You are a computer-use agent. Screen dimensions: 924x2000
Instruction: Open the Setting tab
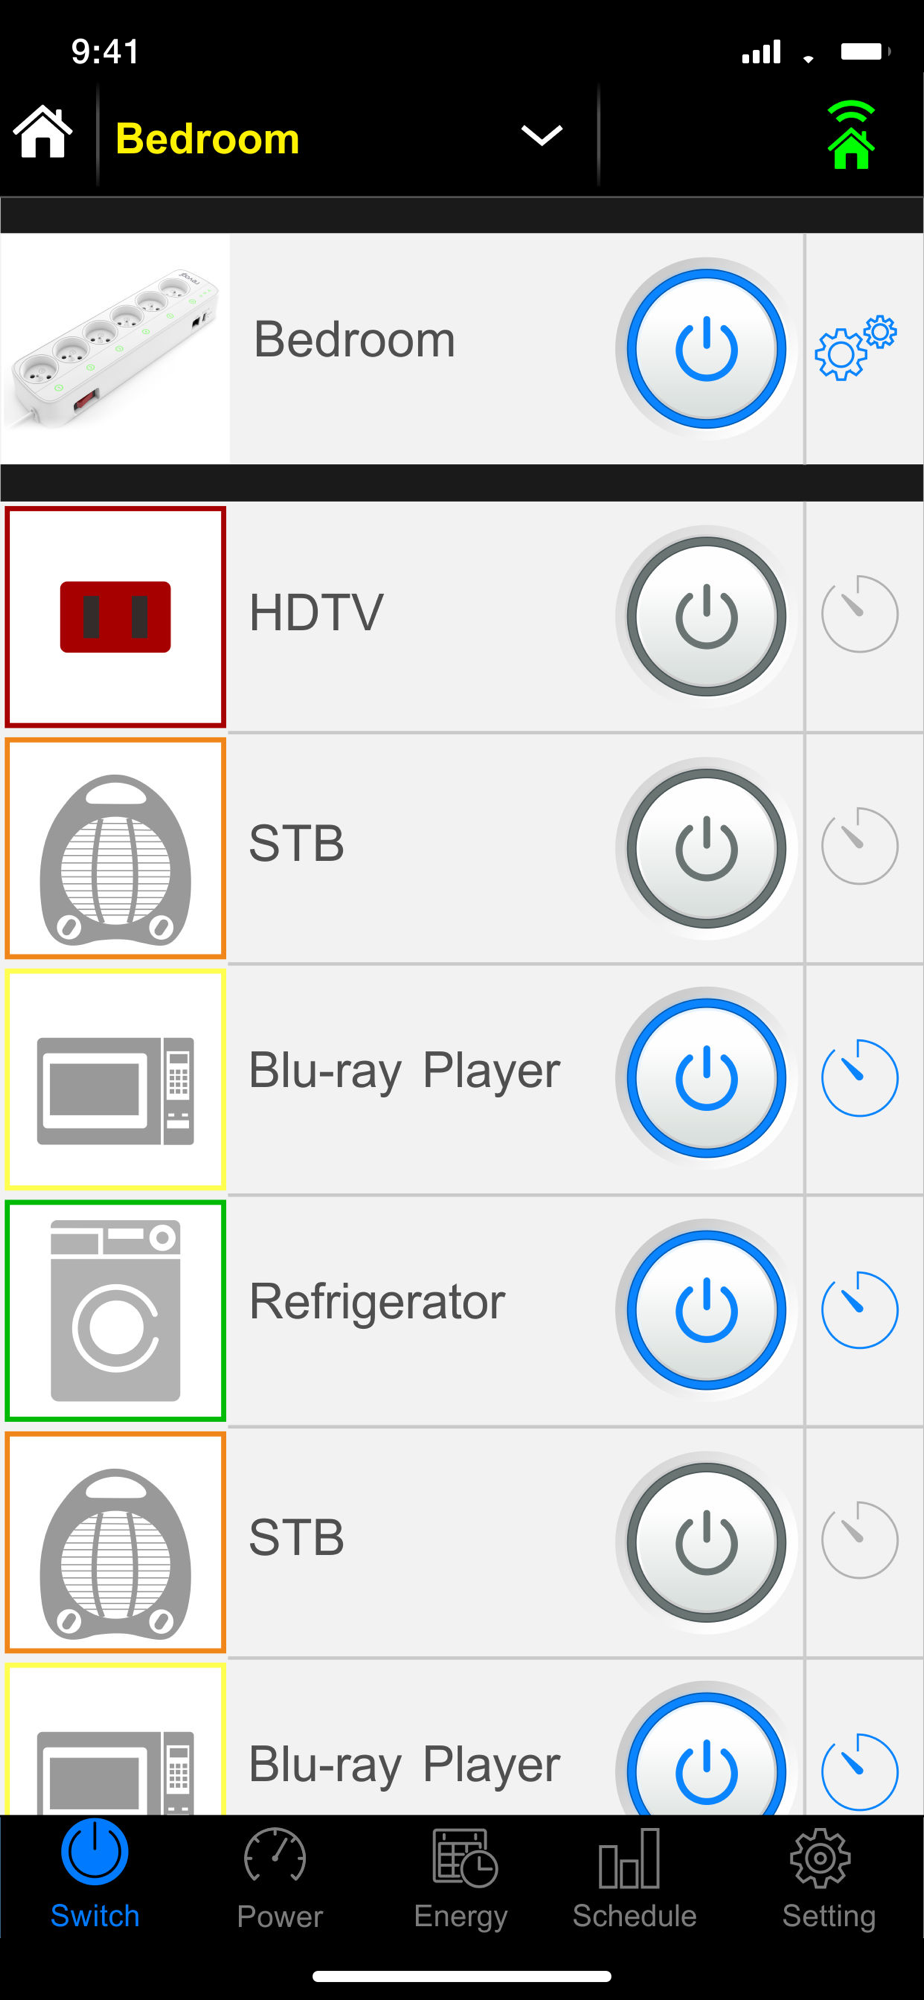(x=828, y=1879)
